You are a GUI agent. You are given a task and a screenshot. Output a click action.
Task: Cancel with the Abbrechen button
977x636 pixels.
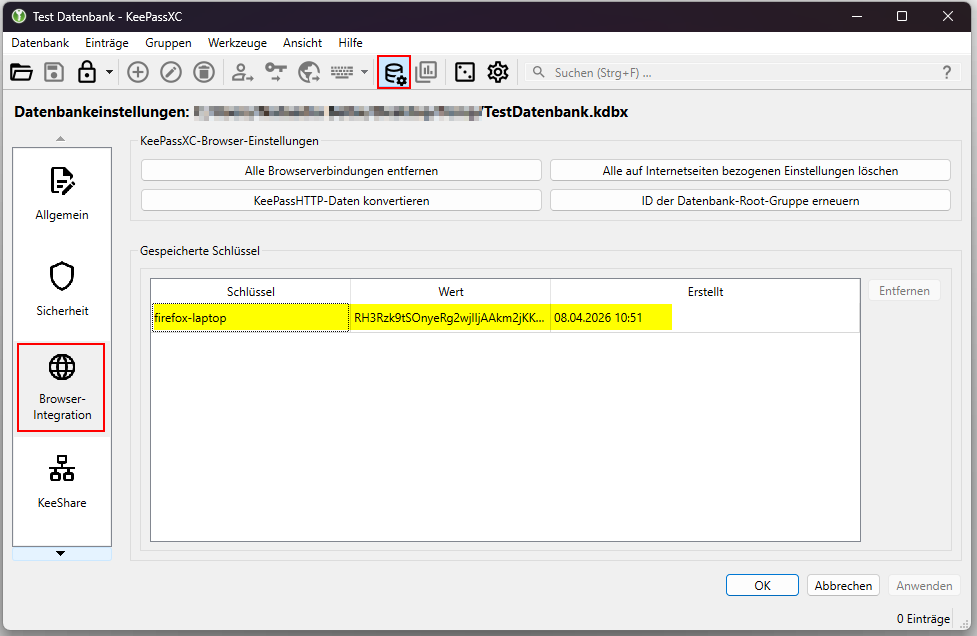click(x=843, y=586)
